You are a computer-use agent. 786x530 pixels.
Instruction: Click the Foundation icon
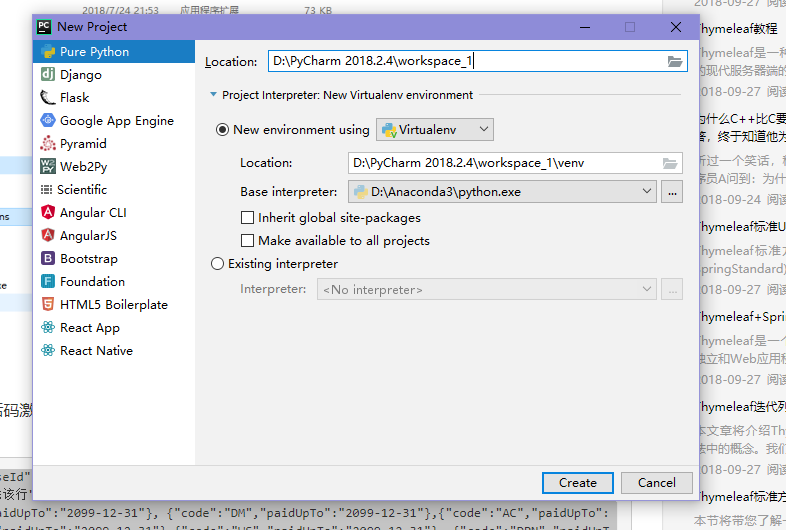coord(48,281)
